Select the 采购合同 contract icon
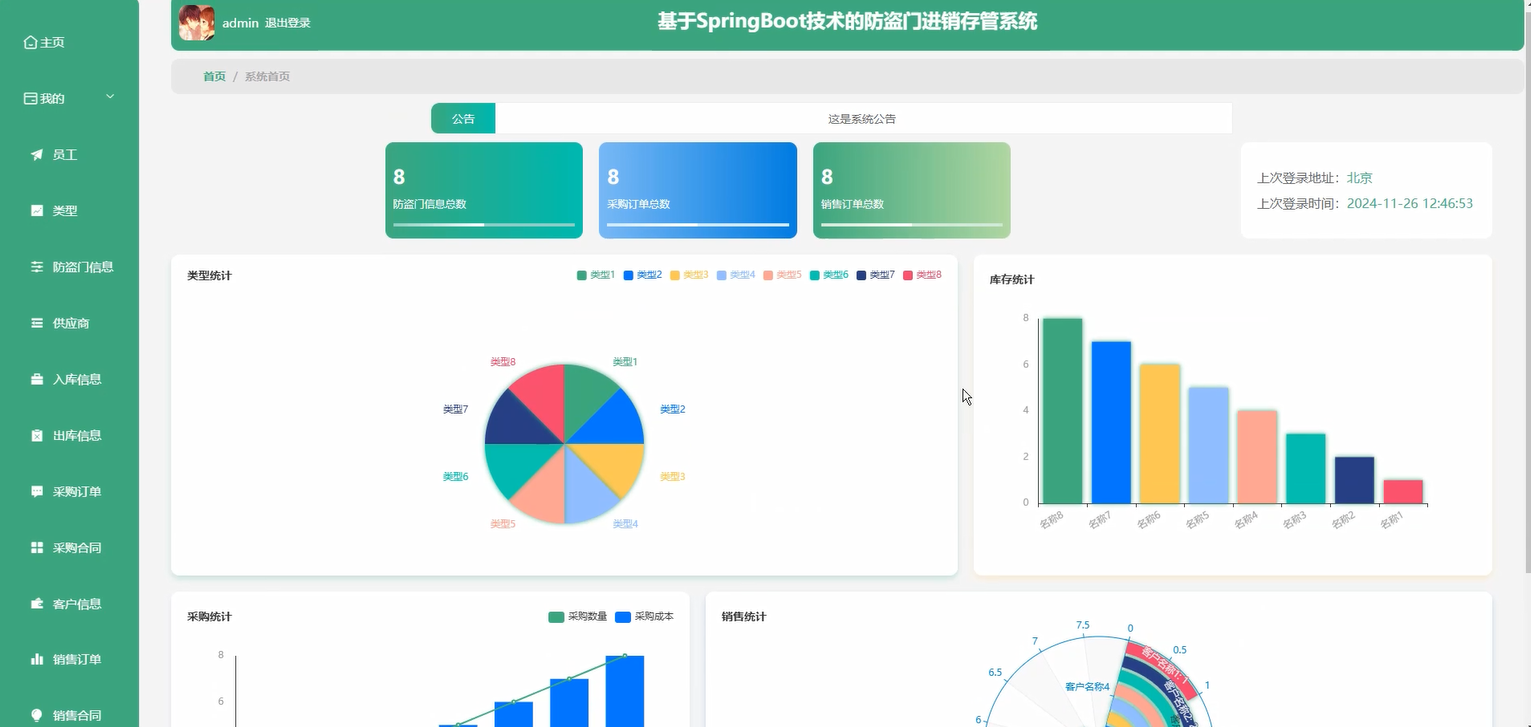Viewport: 1531px width, 727px height. (35, 546)
